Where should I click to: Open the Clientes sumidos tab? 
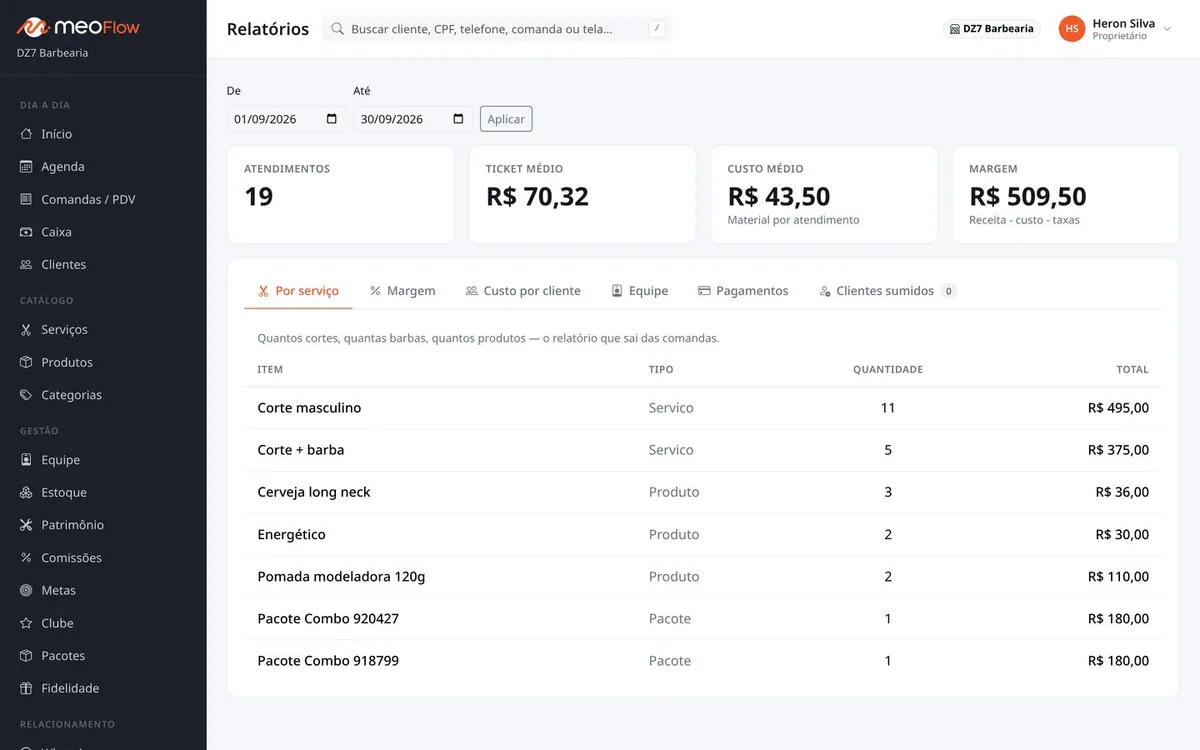pos(888,291)
